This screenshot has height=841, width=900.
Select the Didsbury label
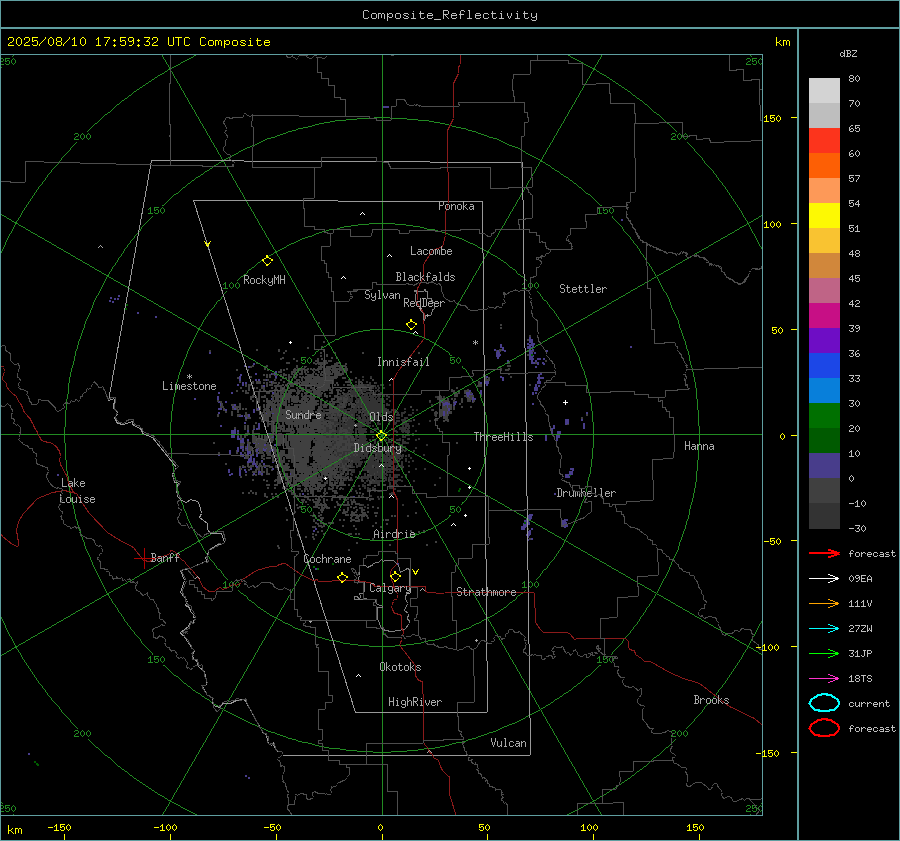(377, 448)
